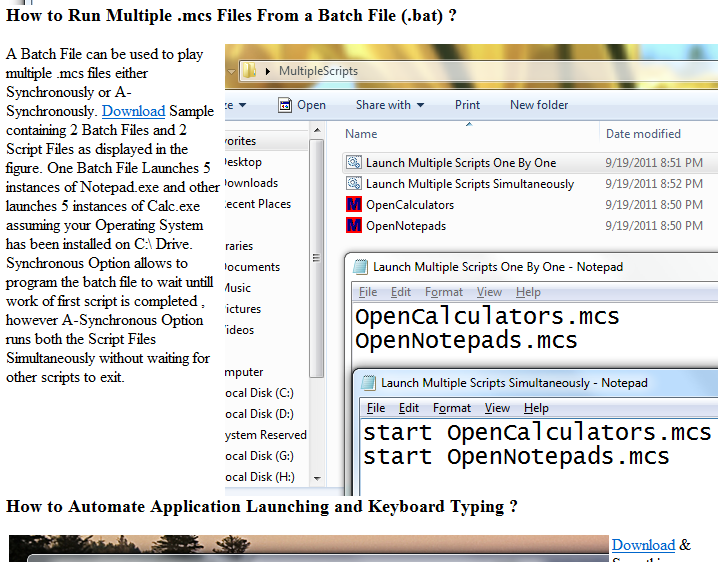Screen dimensions: 720x562
Task: Click the address bar arrow before MultipleScripts
Action: coord(267,71)
